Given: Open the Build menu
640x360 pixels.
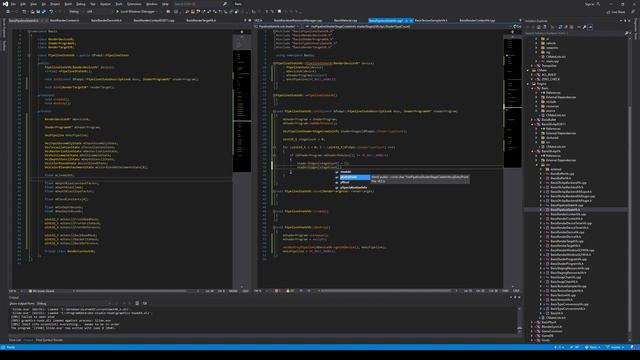Looking at the screenshot, I should click(68, 4).
